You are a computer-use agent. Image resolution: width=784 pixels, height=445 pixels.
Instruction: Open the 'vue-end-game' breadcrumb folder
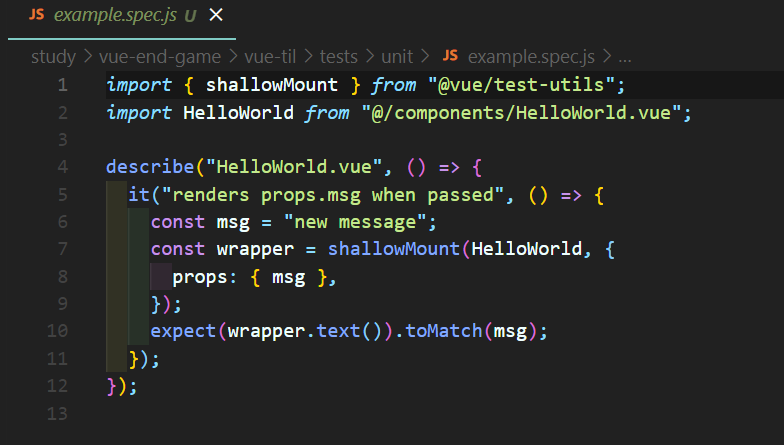(160, 56)
